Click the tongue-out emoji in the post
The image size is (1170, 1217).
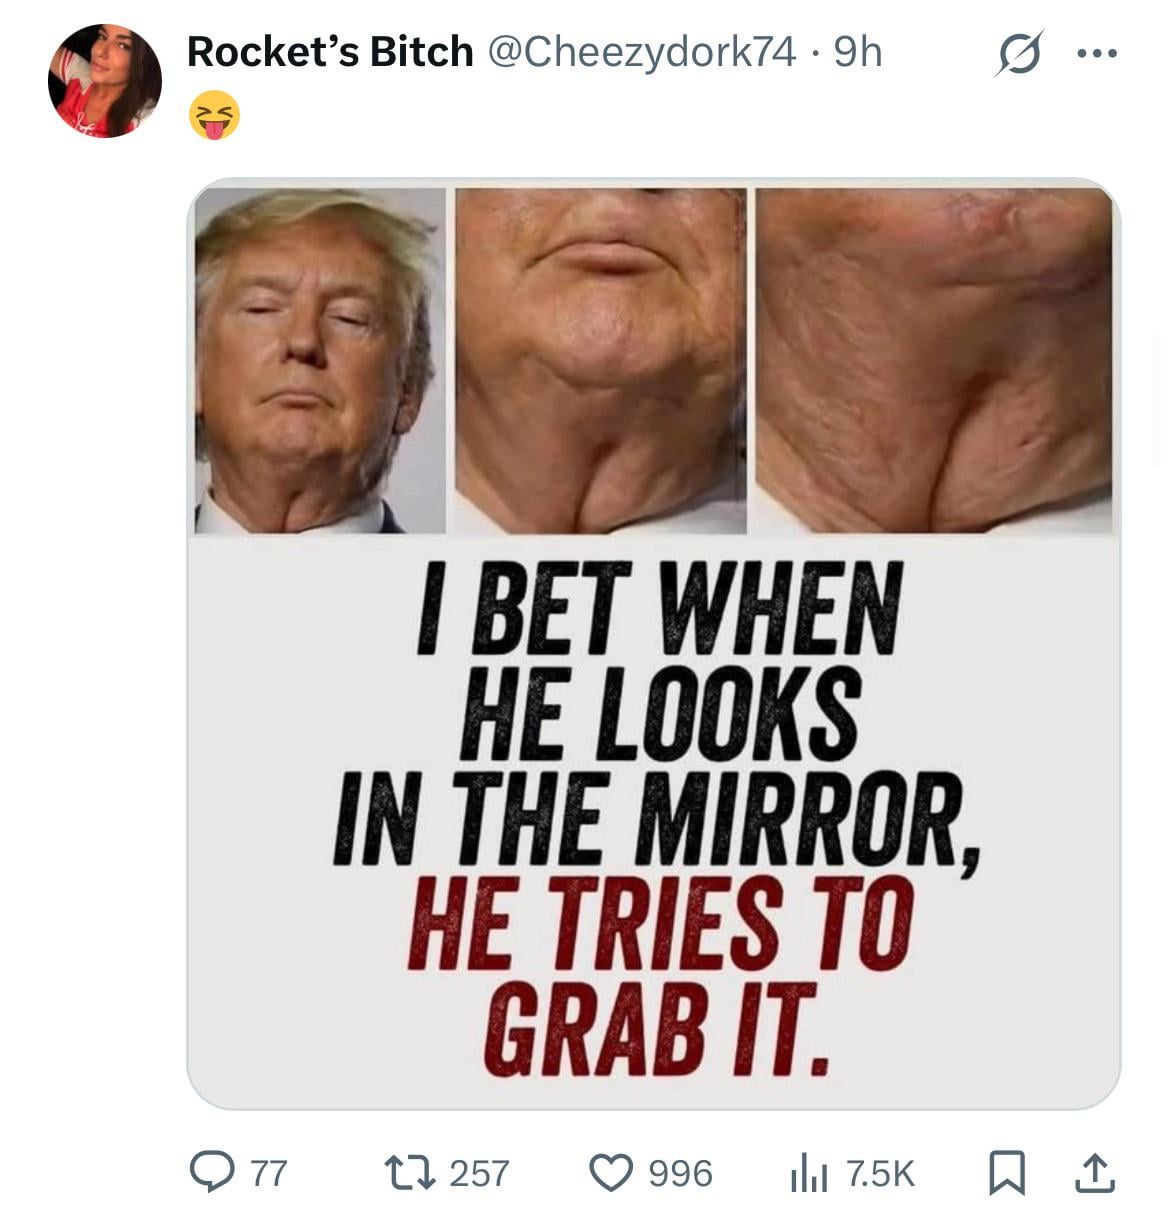coord(214,113)
